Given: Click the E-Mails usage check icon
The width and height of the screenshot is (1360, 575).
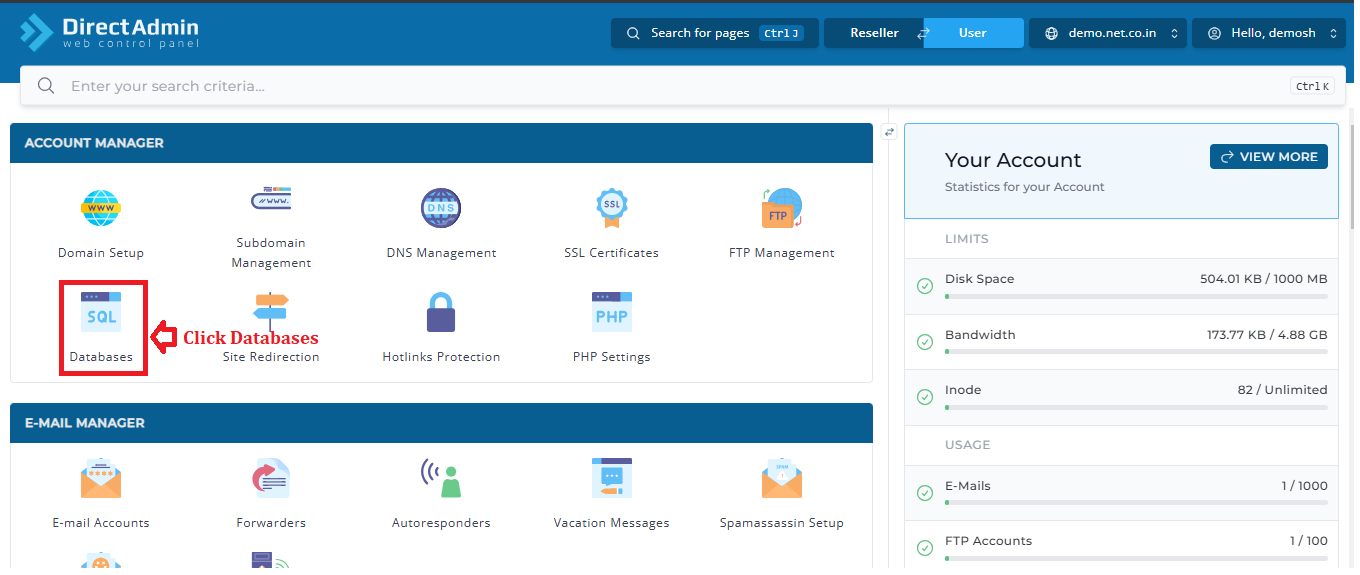Looking at the screenshot, I should [925, 493].
